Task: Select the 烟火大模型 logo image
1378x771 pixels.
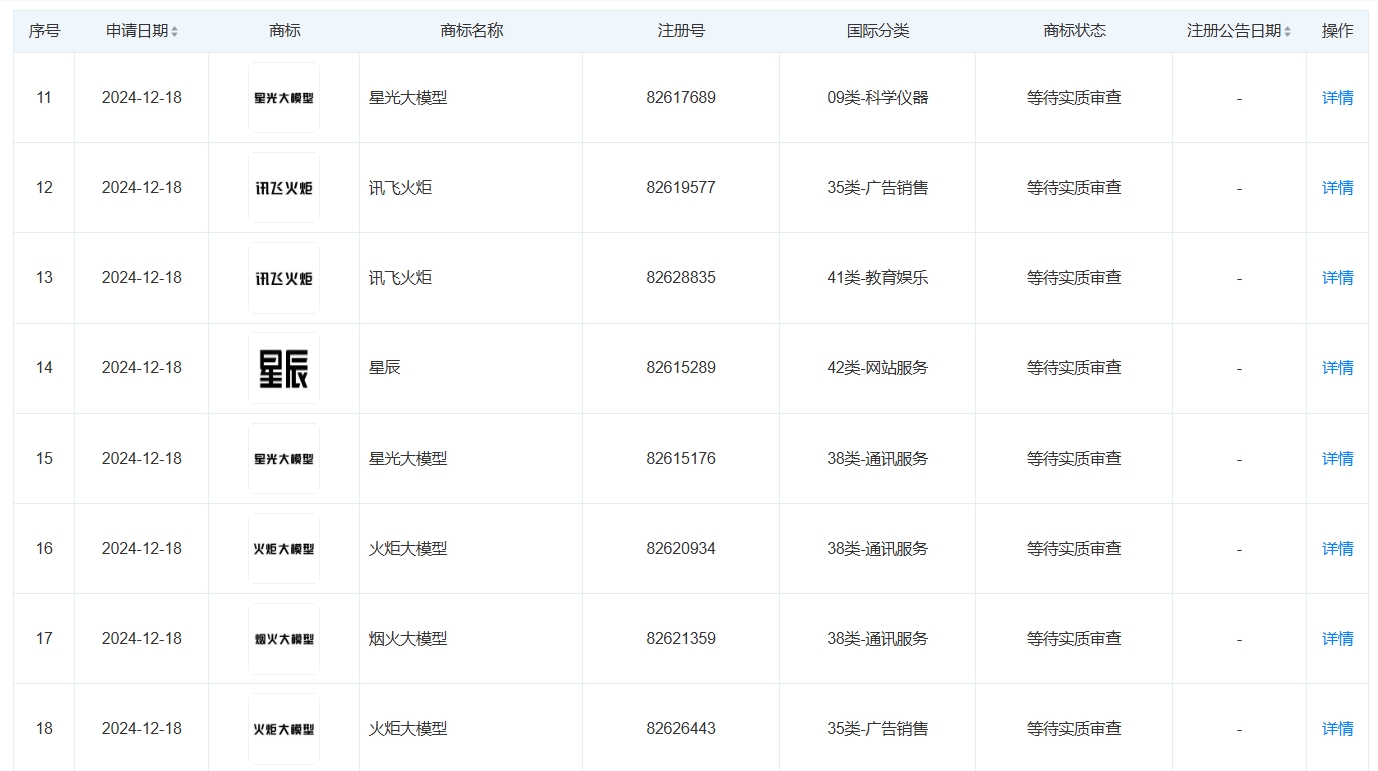Action: click(x=283, y=638)
